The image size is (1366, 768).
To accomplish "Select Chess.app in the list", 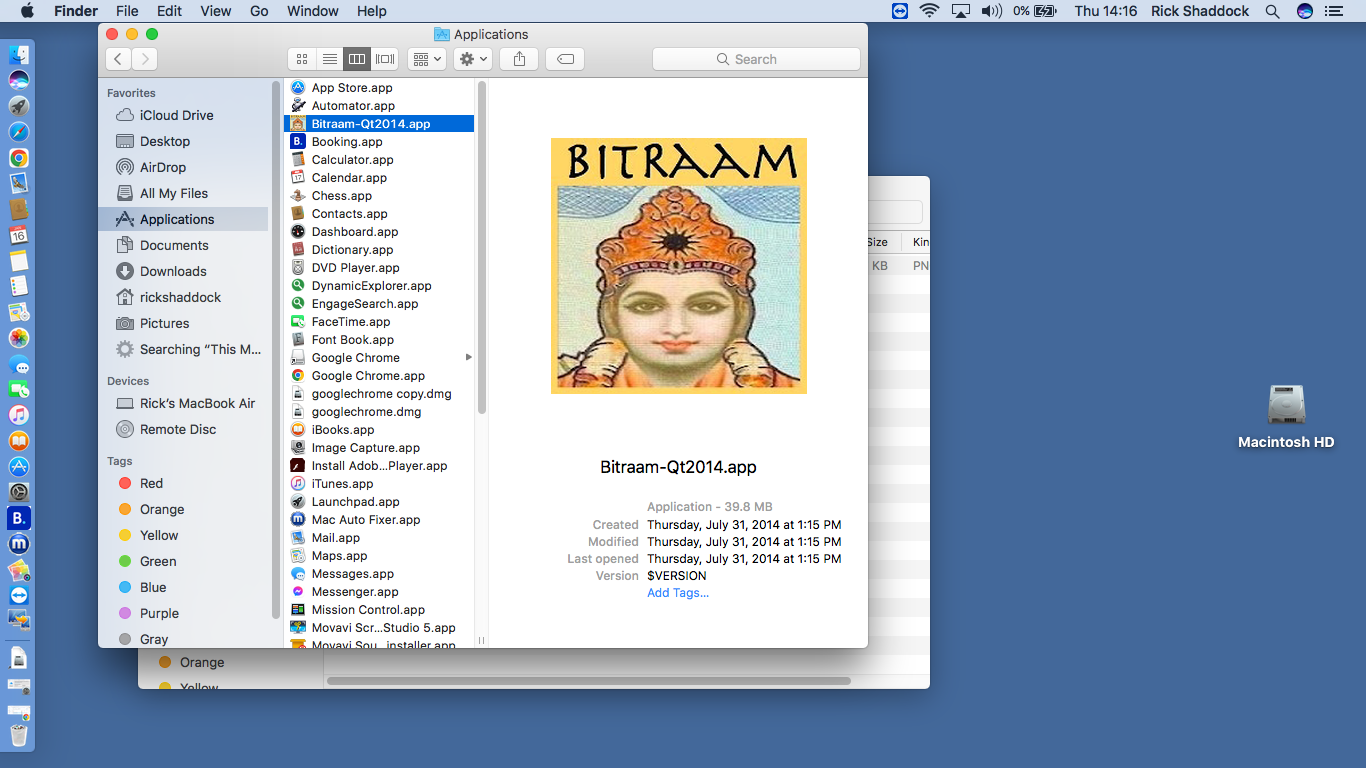I will [x=341, y=196].
